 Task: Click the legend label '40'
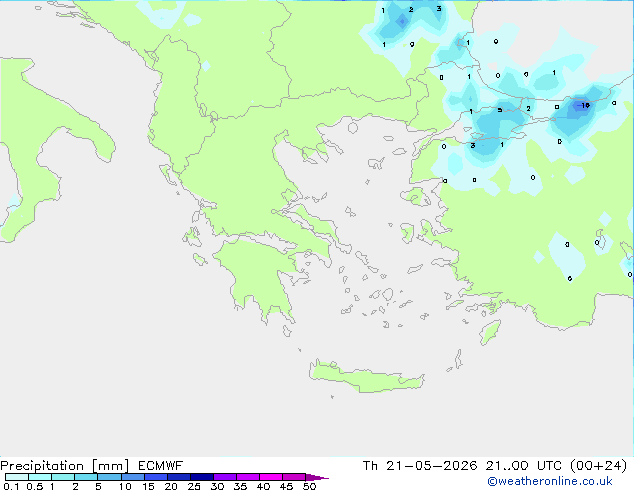[x=263, y=486]
